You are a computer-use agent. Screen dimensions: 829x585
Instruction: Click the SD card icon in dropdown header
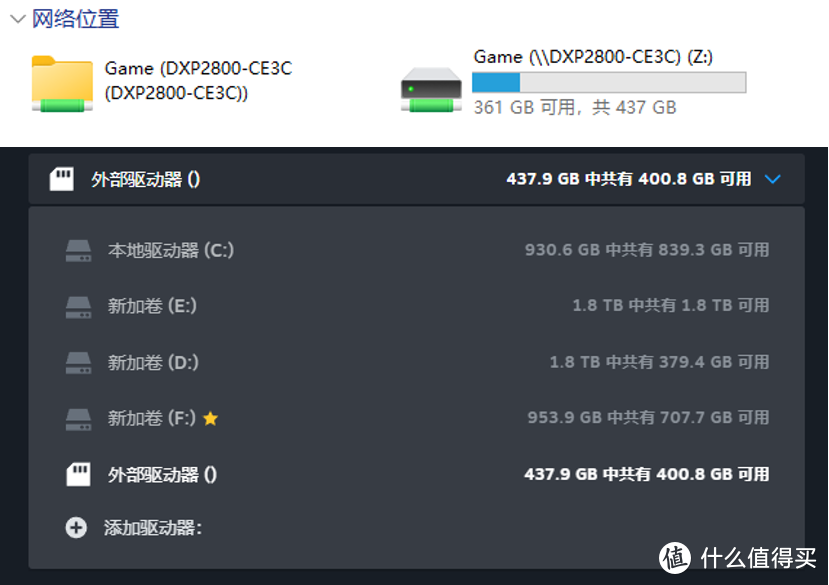[x=62, y=179]
